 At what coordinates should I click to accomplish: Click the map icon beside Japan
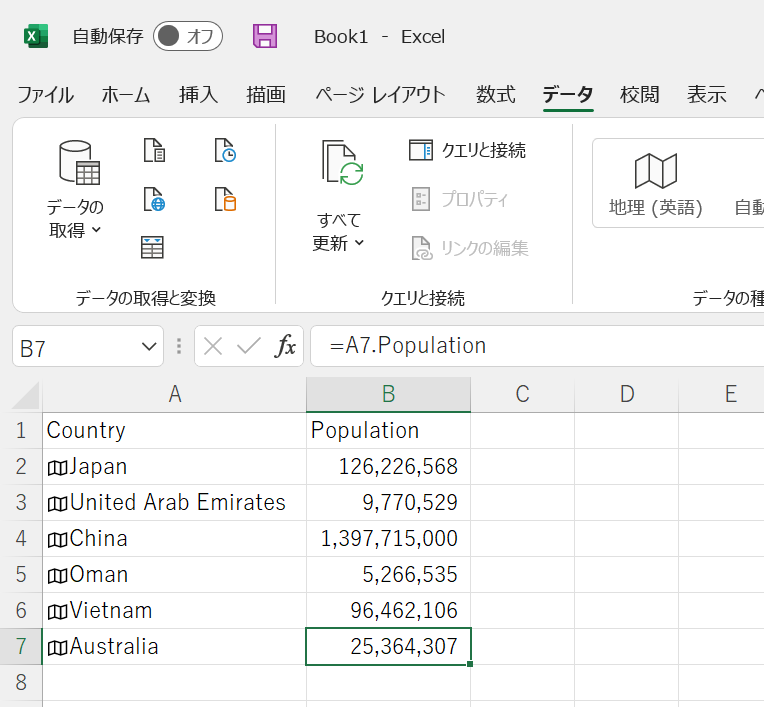57,468
